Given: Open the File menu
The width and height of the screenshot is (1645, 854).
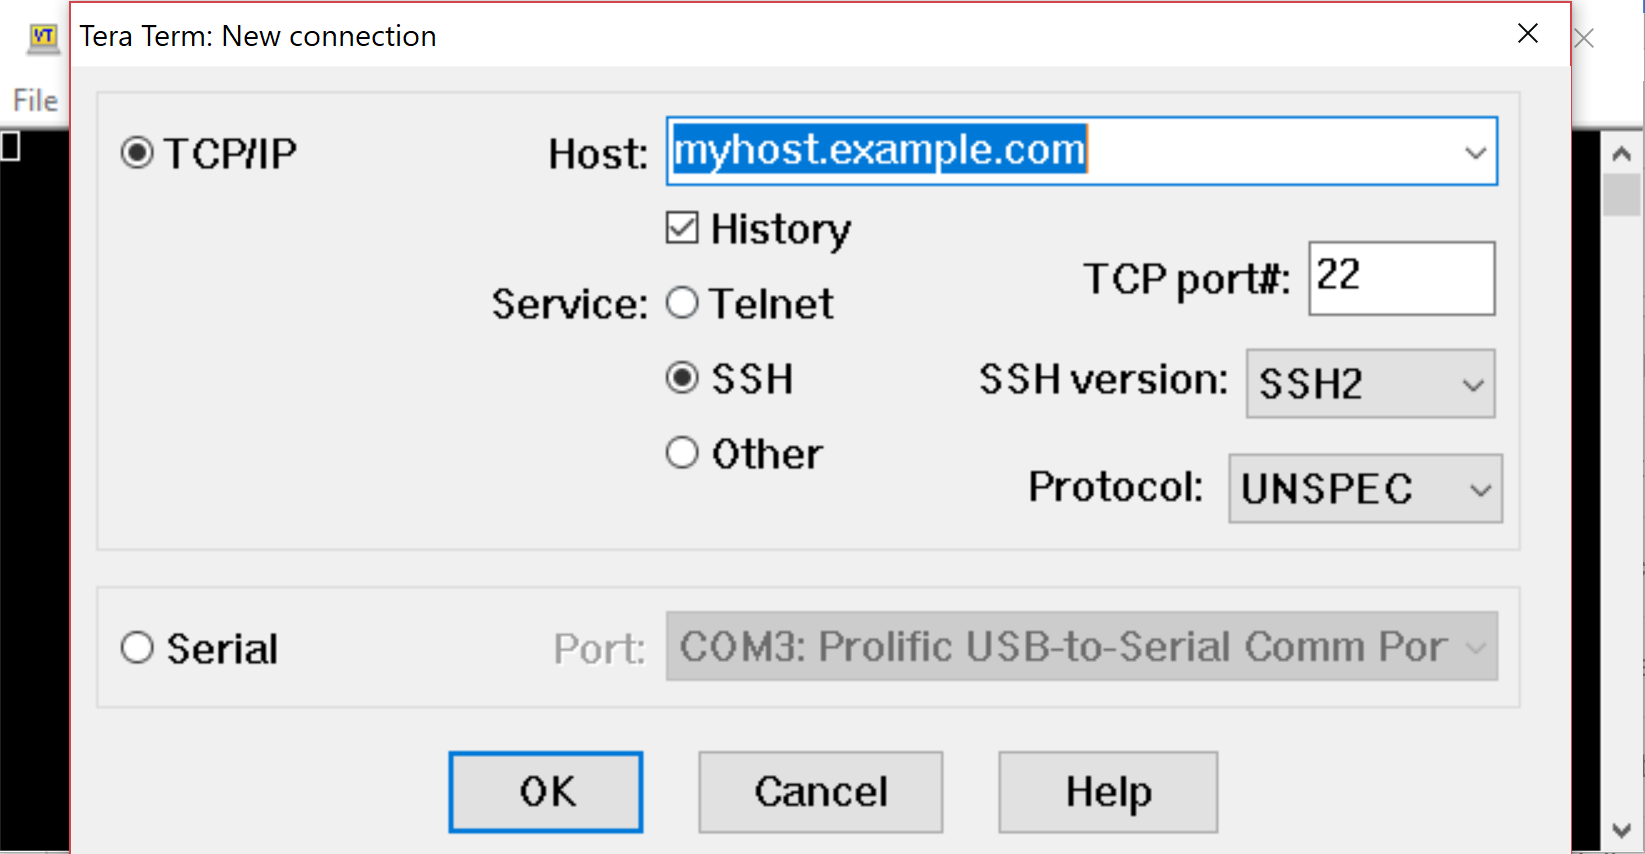Looking at the screenshot, I should coord(35,100).
